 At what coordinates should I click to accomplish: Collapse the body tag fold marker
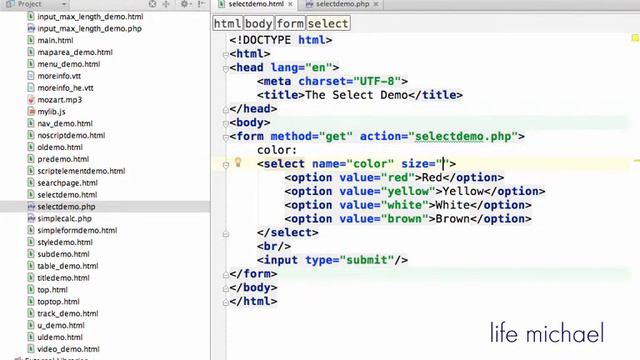click(226, 123)
